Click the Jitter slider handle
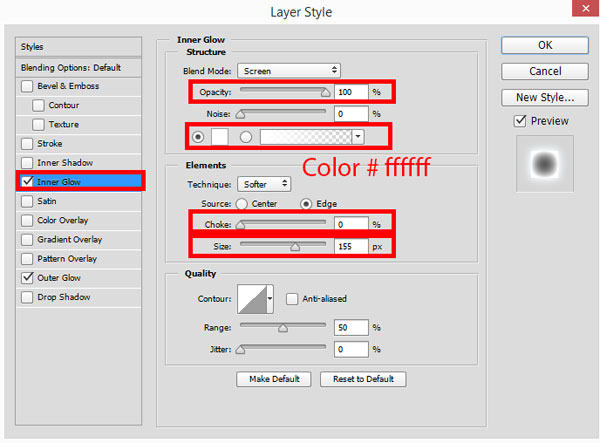600x443 pixels. [x=240, y=350]
